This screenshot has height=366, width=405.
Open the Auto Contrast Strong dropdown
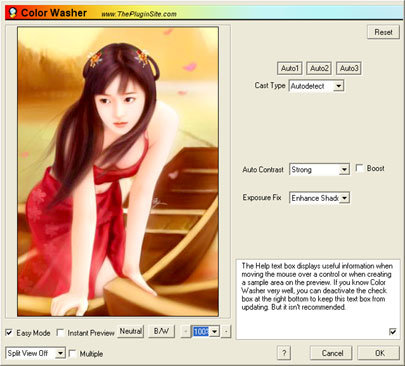[319, 169]
